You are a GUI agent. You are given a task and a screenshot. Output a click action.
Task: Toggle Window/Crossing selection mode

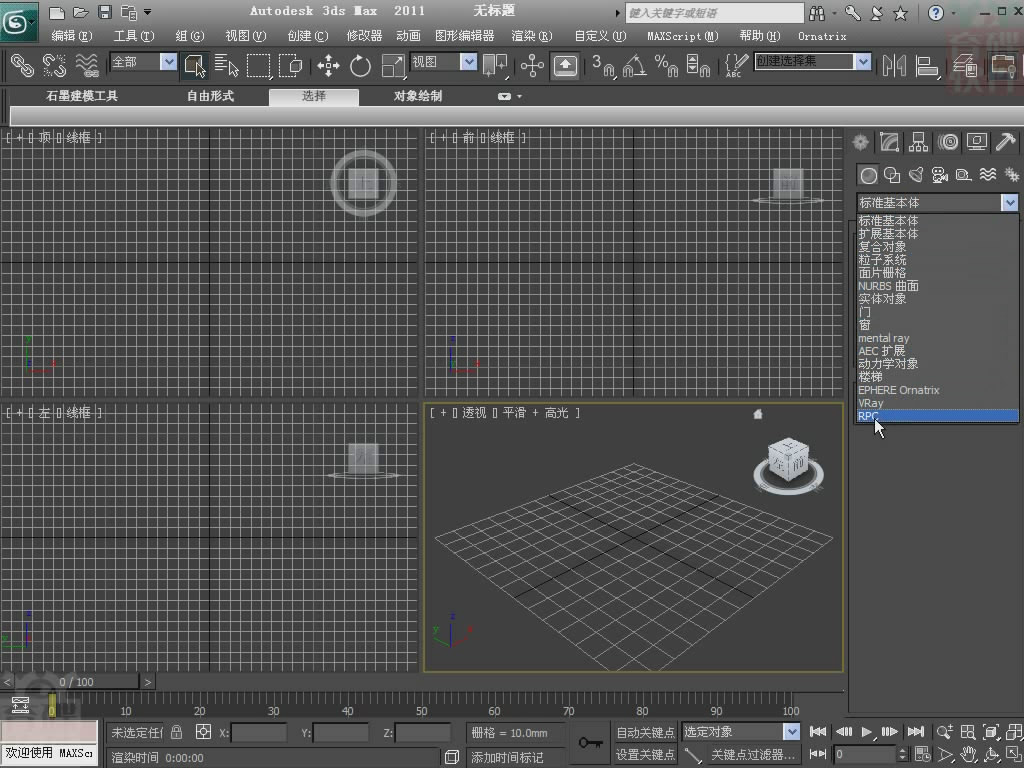pyautogui.click(x=290, y=65)
